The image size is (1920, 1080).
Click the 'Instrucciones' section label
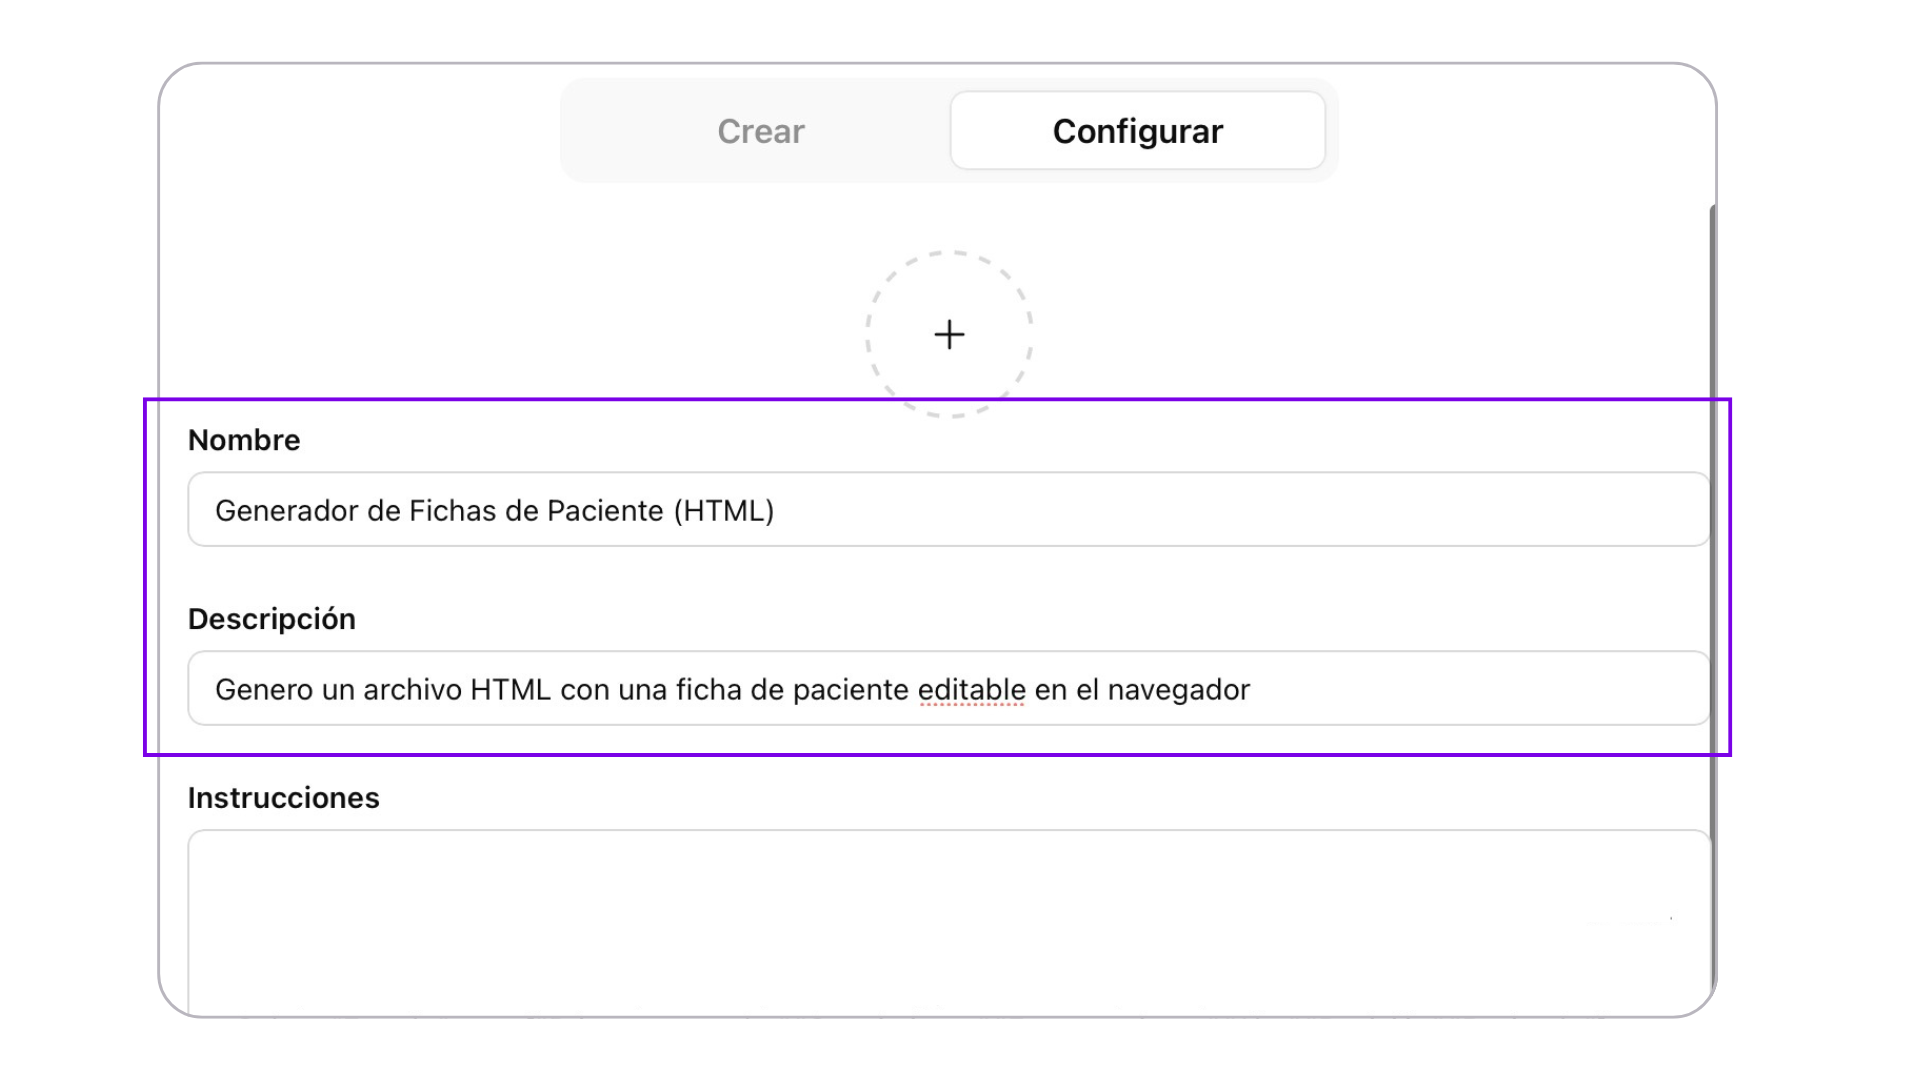pyautogui.click(x=284, y=798)
